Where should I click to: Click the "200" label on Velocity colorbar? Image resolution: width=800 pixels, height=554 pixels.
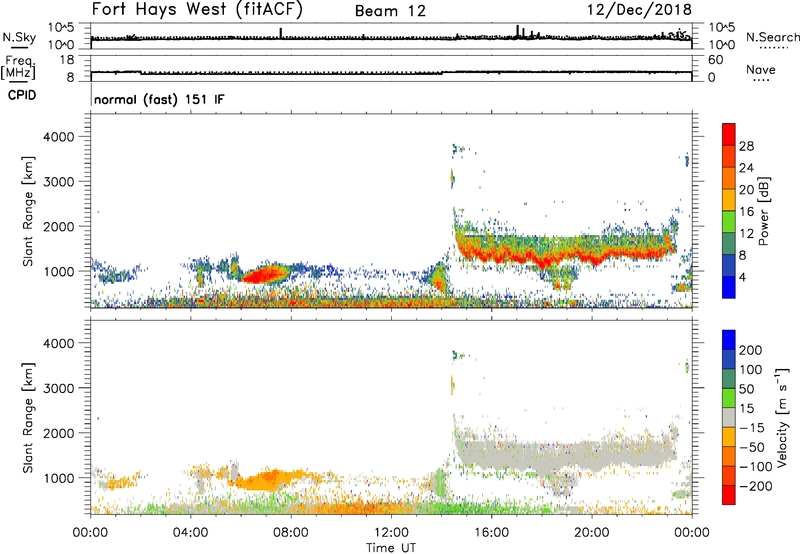tap(751, 350)
